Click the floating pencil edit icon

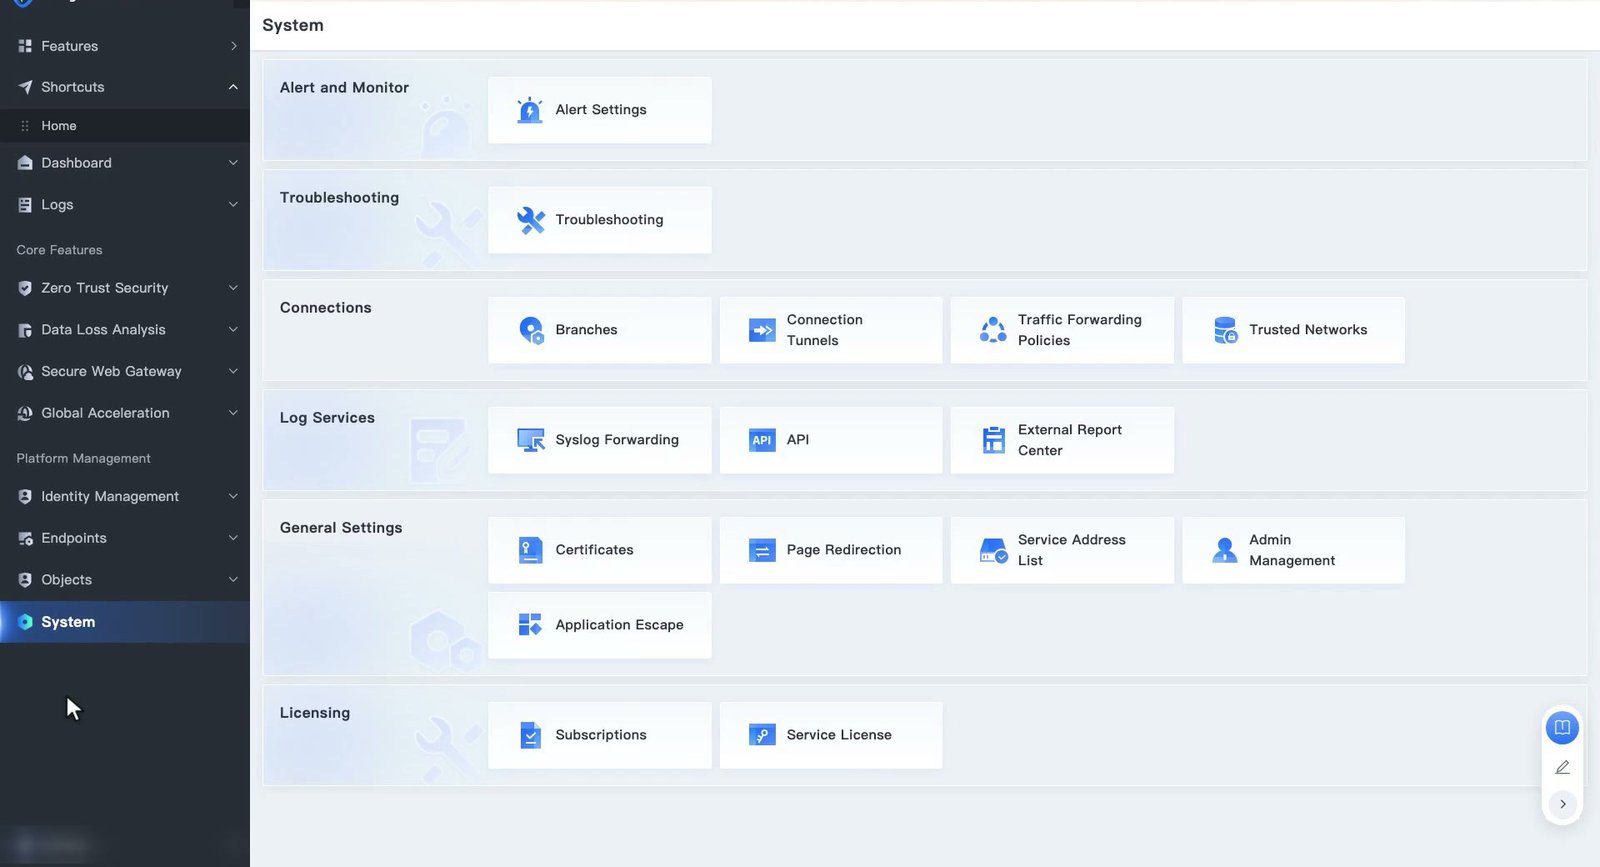point(1562,767)
